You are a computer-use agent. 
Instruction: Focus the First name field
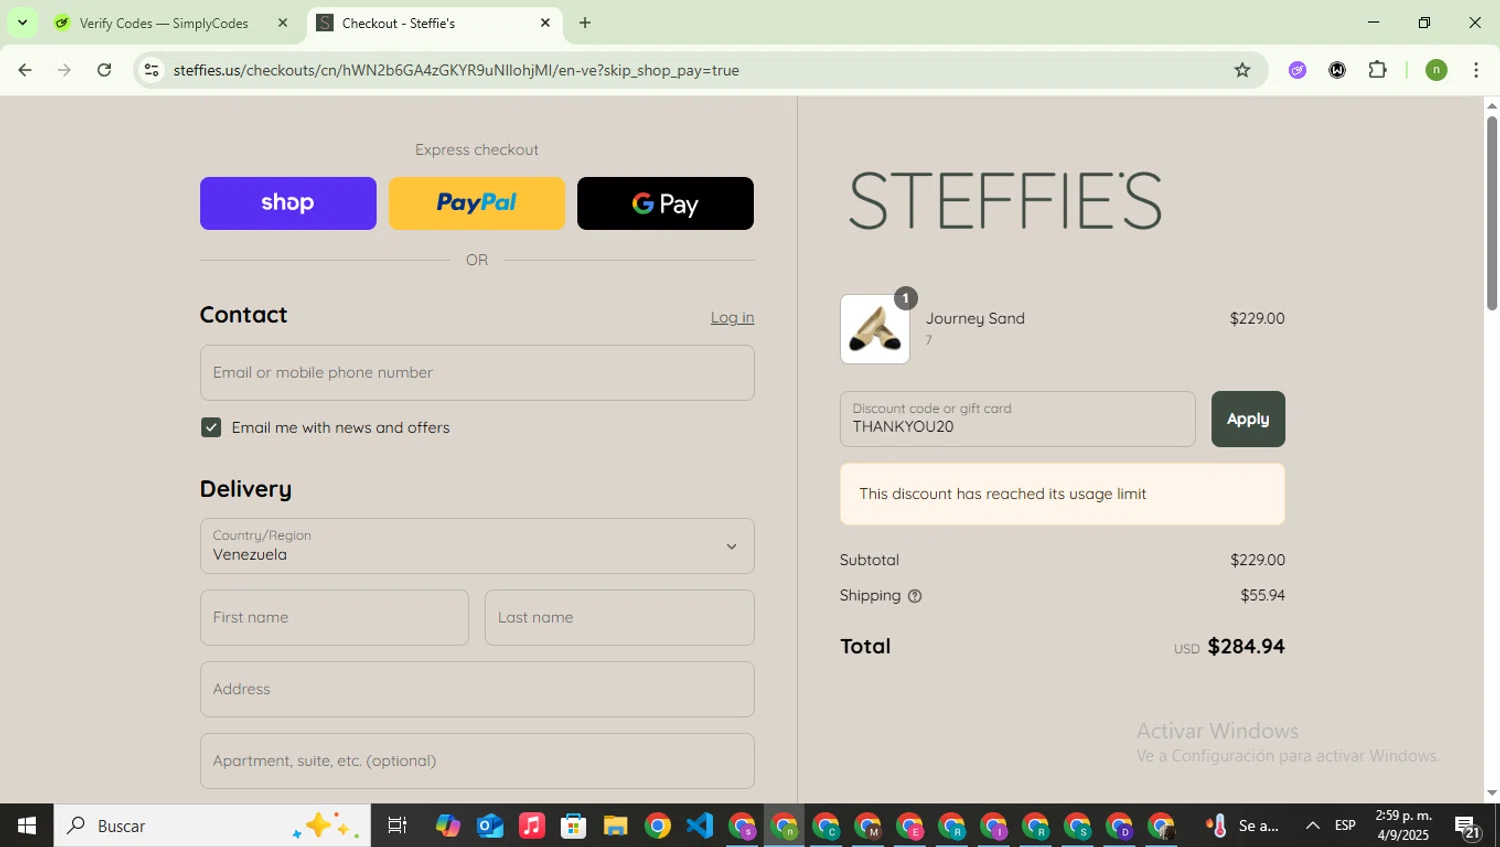(x=334, y=617)
